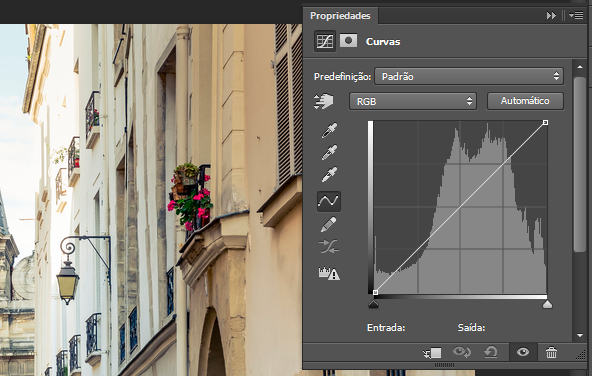Viewport: 592px width, 376px height.
Task: Open the RGB channel dropdown
Action: tap(413, 101)
